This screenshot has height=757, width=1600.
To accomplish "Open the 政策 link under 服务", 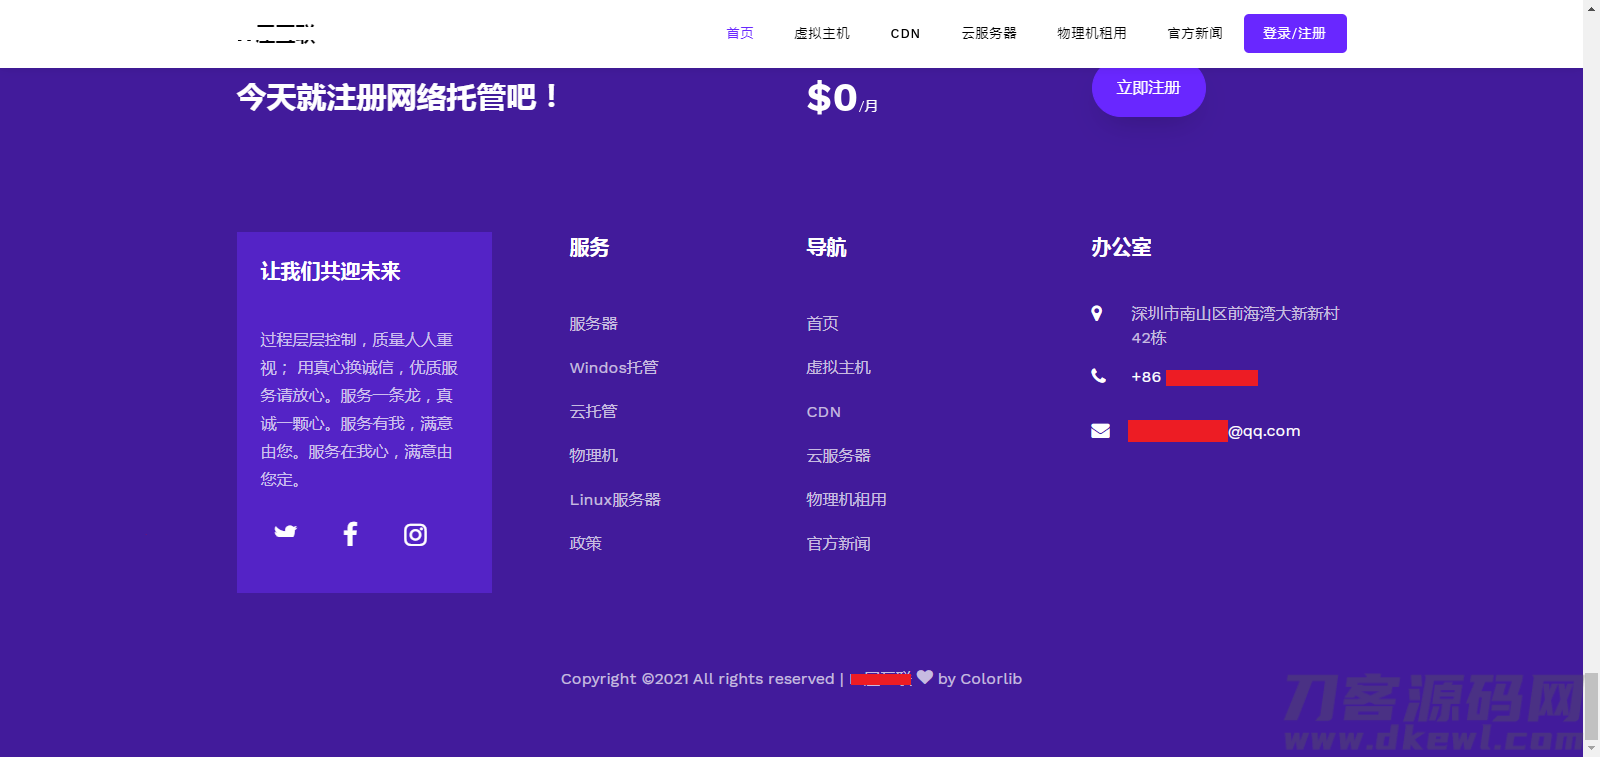I will pyautogui.click(x=586, y=544).
